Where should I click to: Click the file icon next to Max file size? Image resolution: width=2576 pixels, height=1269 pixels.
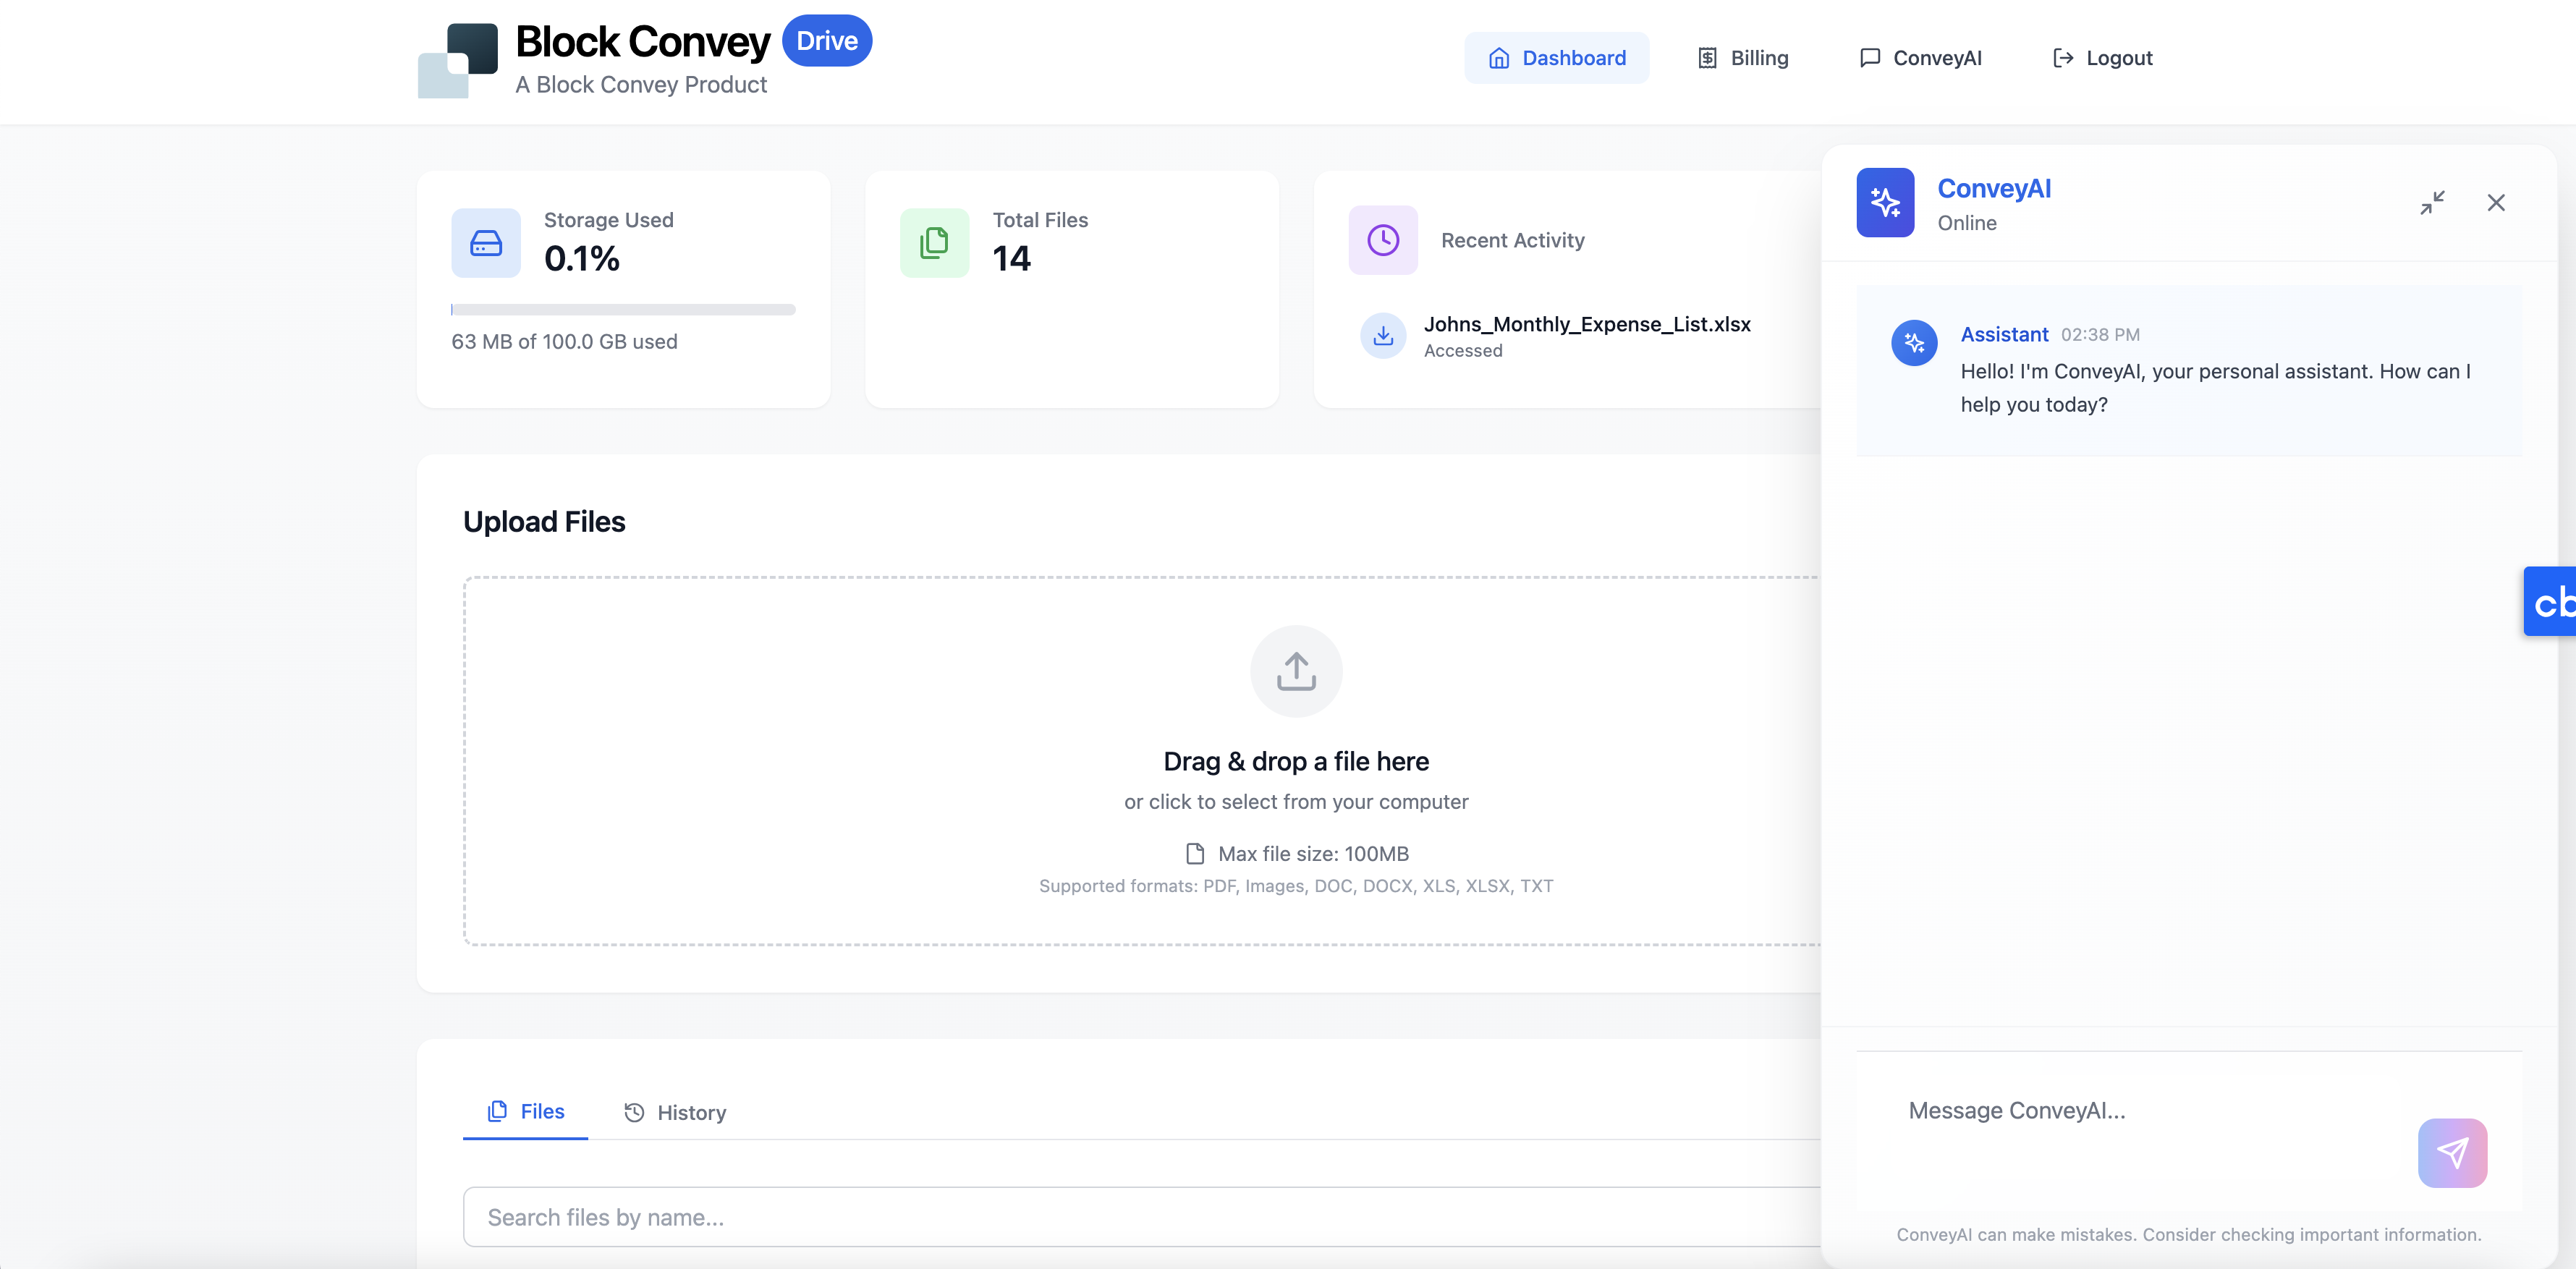coord(1195,854)
